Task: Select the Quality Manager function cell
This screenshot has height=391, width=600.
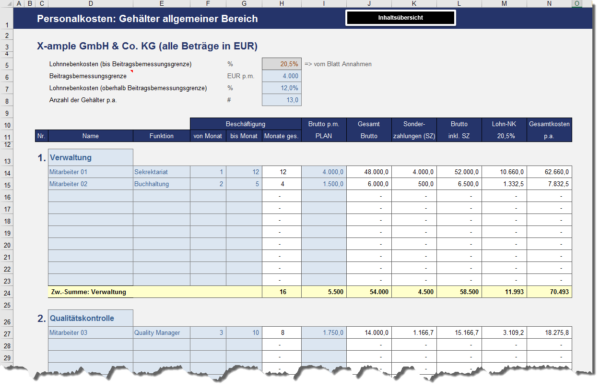Action: (x=161, y=333)
